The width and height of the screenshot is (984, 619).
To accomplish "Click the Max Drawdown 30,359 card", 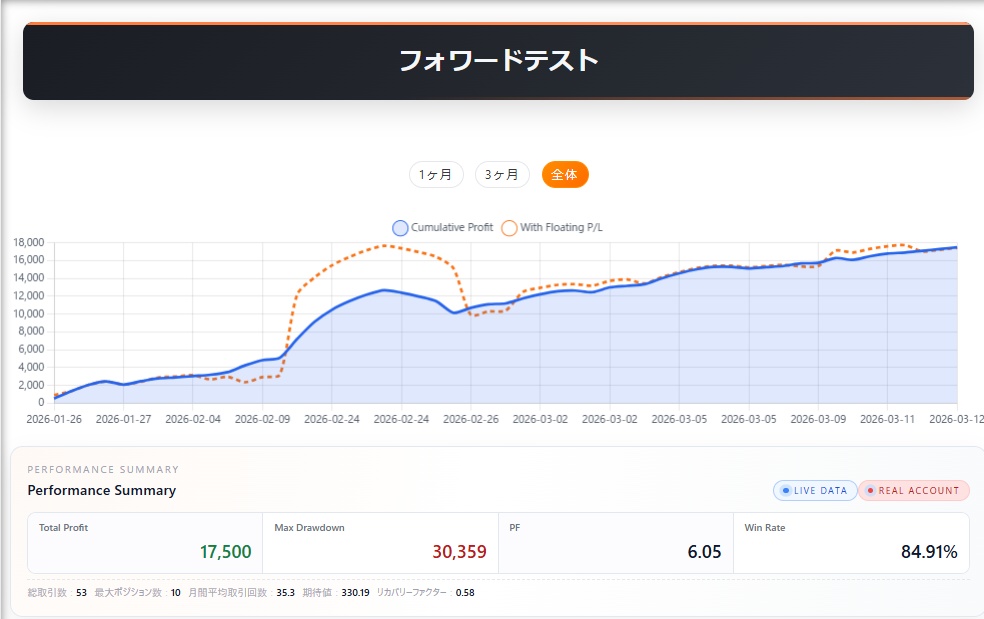I will coord(380,543).
